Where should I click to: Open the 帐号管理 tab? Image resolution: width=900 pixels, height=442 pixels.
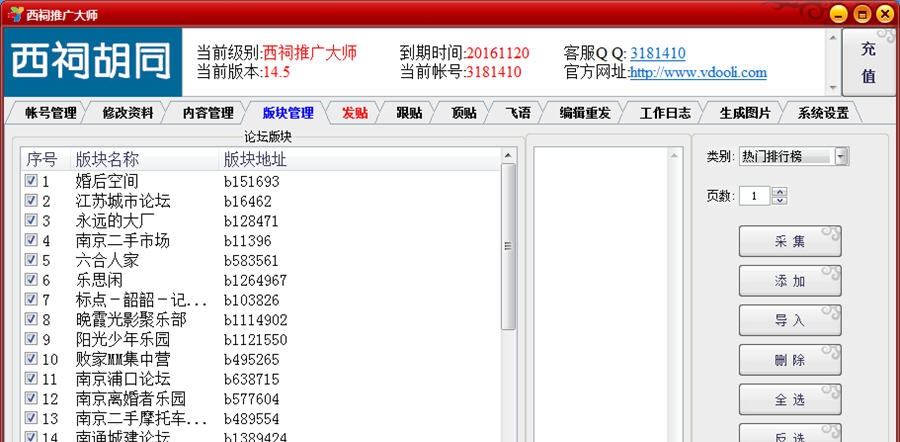point(51,113)
